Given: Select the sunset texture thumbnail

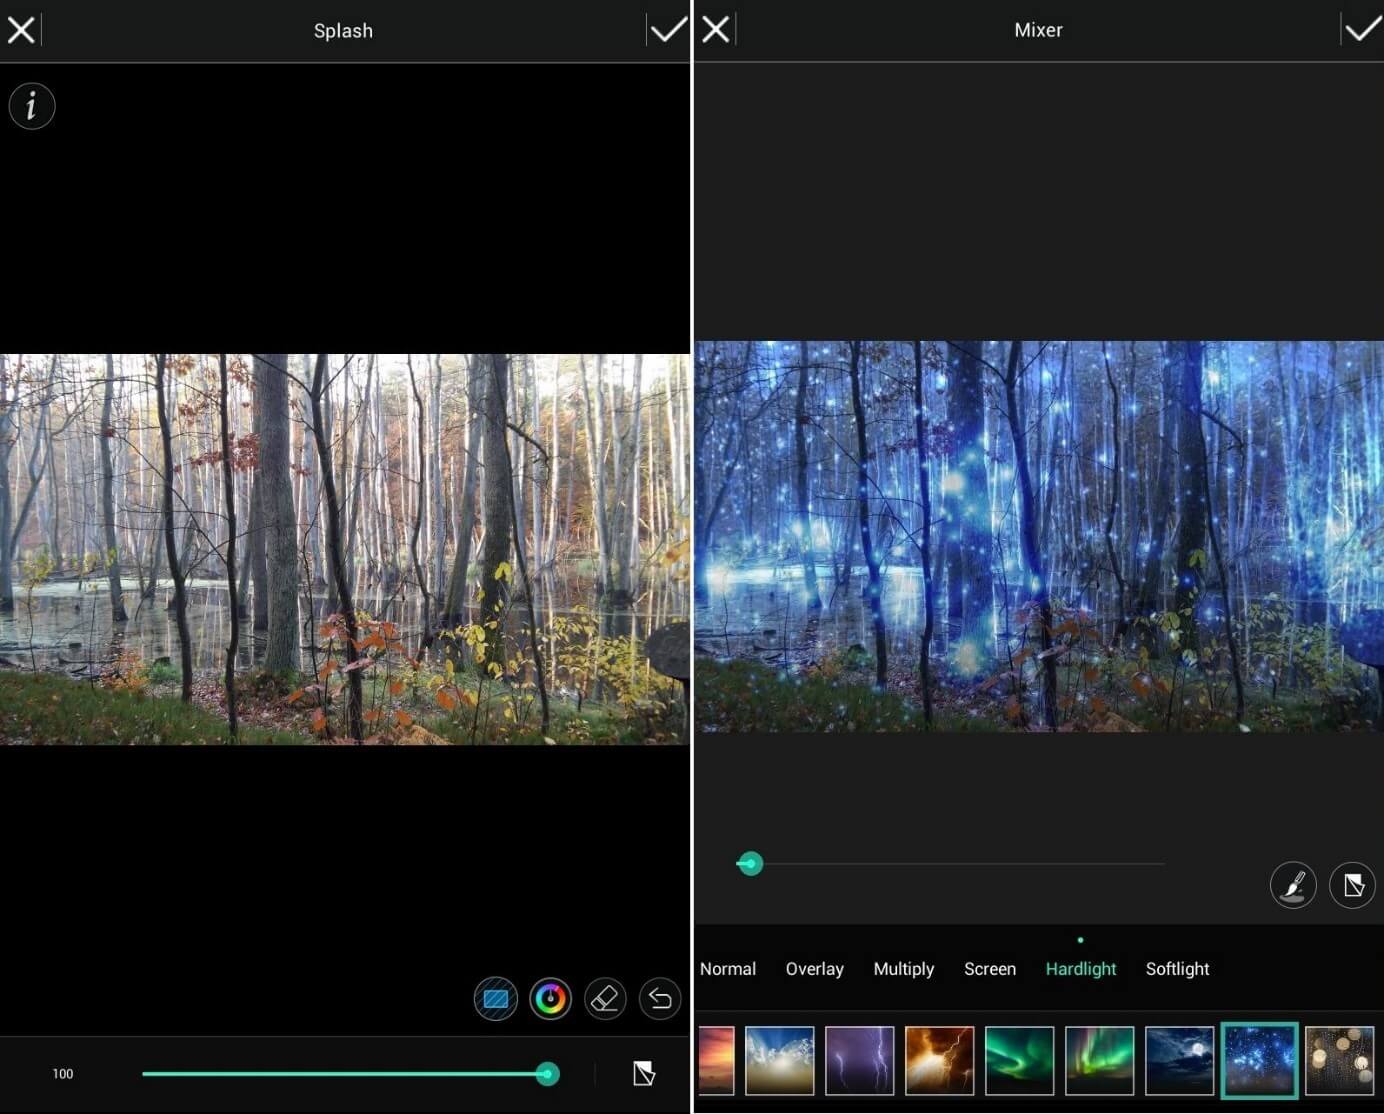Looking at the screenshot, I should 717,1061.
